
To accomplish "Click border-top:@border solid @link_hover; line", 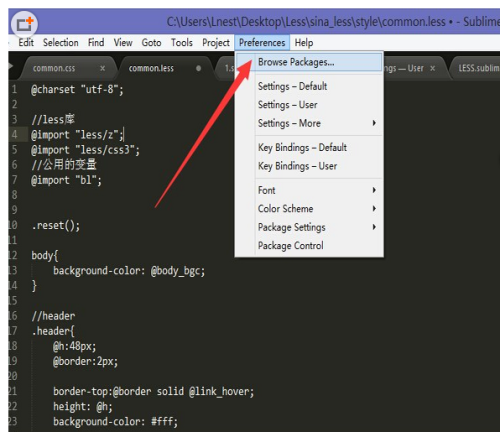I will tap(153, 391).
